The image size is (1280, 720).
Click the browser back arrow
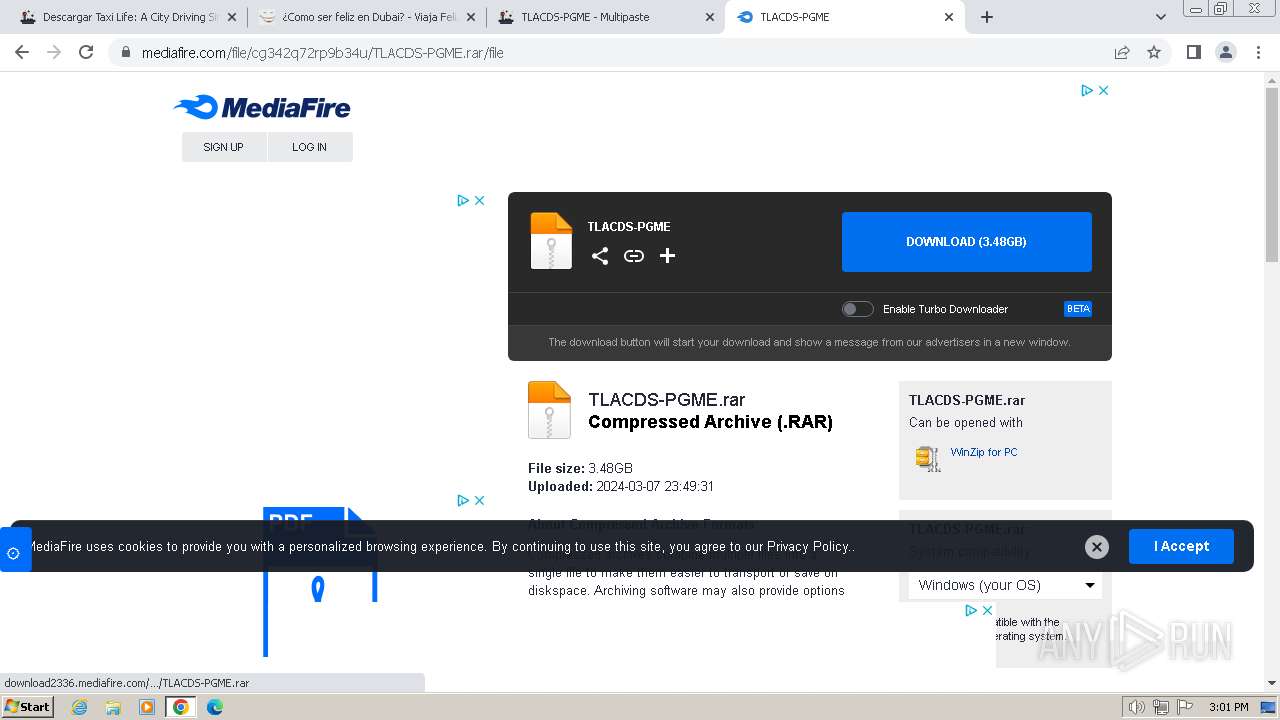tap(22, 52)
